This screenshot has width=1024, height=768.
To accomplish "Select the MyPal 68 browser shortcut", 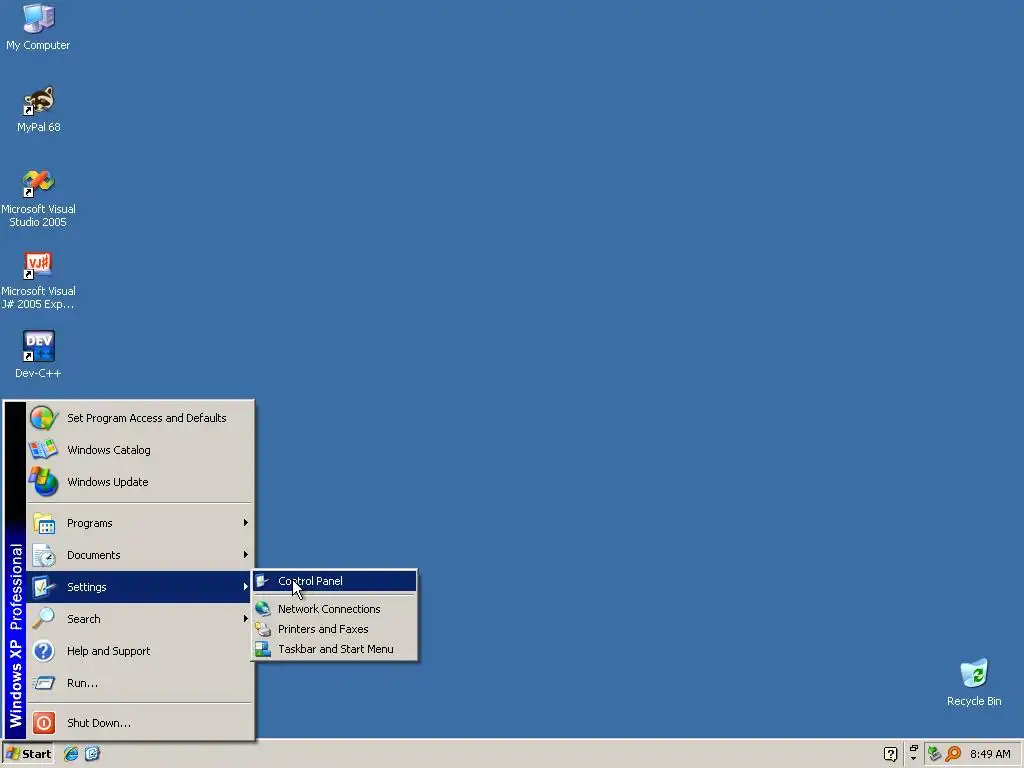I will (x=38, y=109).
